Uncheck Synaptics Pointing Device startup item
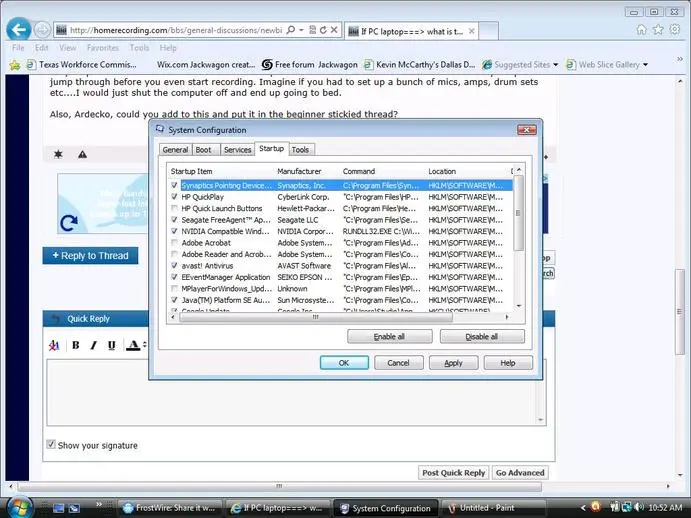The height and width of the screenshot is (518, 691). pos(175,185)
